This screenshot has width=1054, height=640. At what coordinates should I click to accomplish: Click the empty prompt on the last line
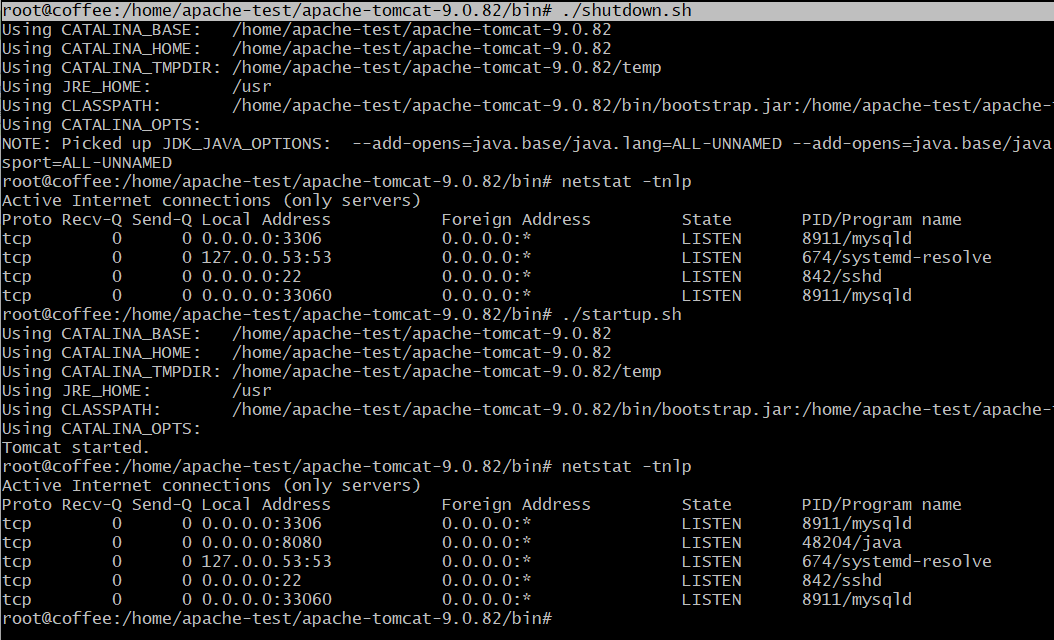277,618
